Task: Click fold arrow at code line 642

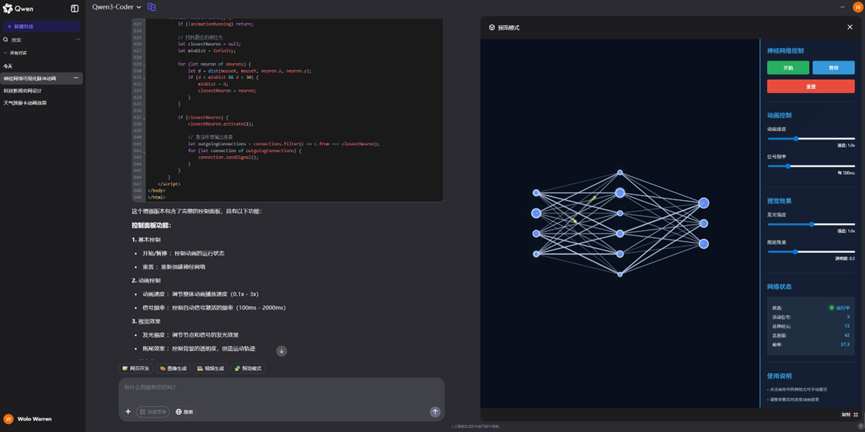Action: (x=144, y=151)
